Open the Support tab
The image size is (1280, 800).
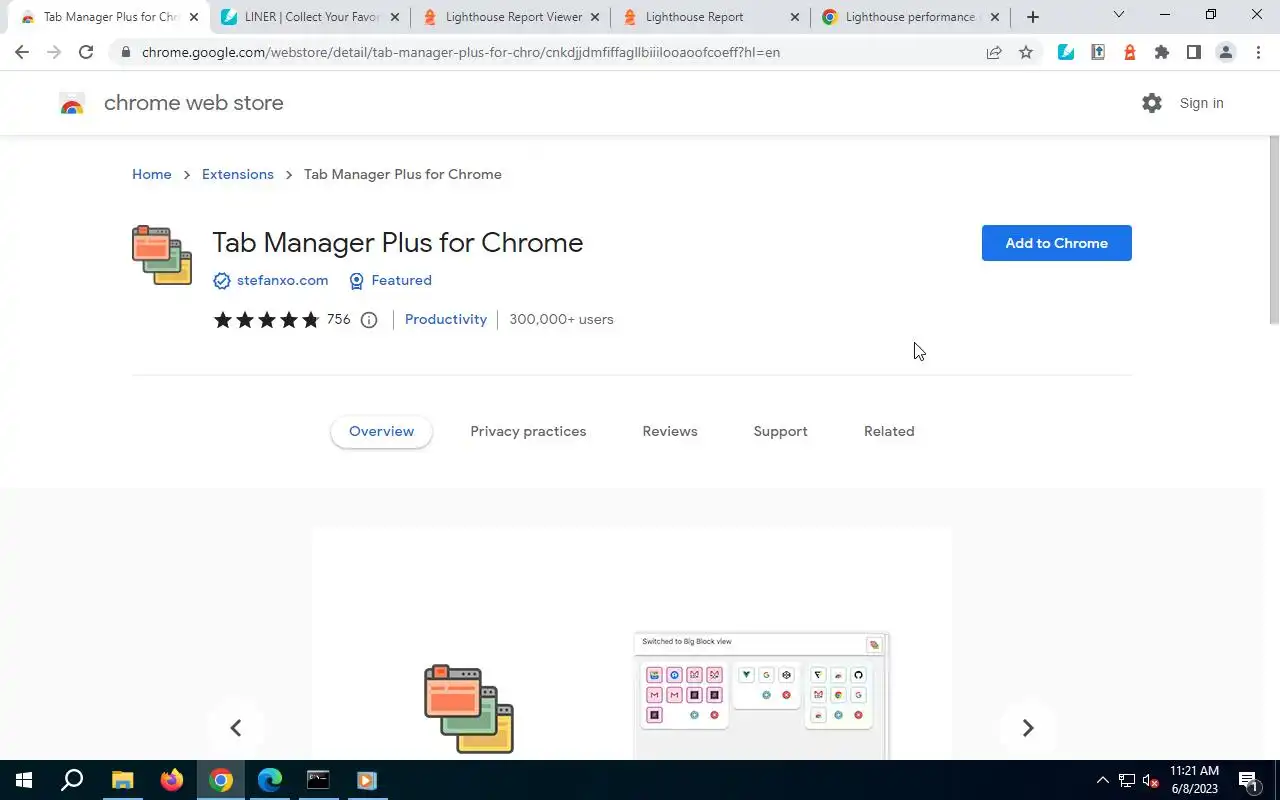click(780, 432)
